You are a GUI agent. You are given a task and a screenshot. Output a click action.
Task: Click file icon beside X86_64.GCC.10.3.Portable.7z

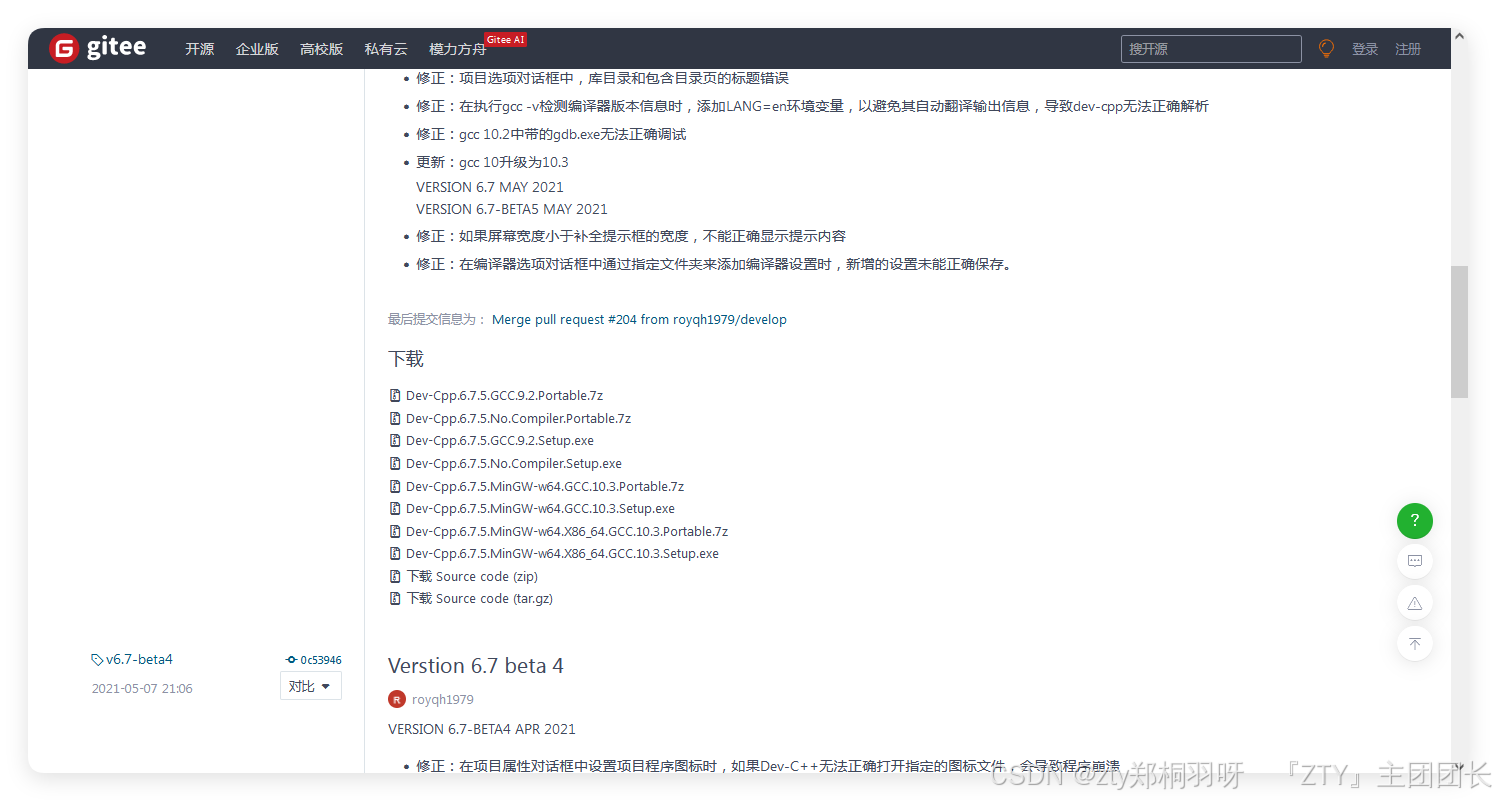[395, 532]
